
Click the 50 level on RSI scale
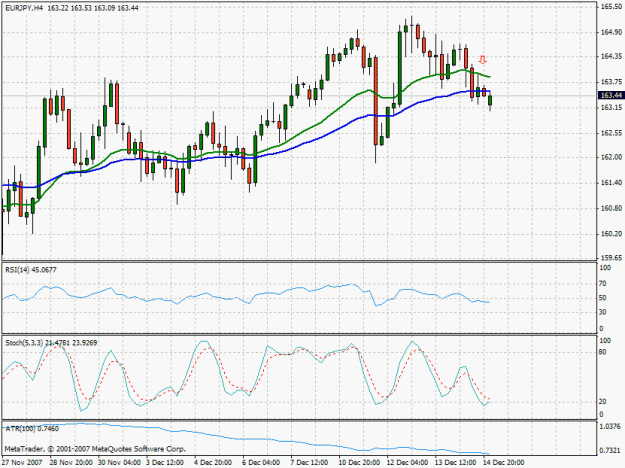point(603,298)
